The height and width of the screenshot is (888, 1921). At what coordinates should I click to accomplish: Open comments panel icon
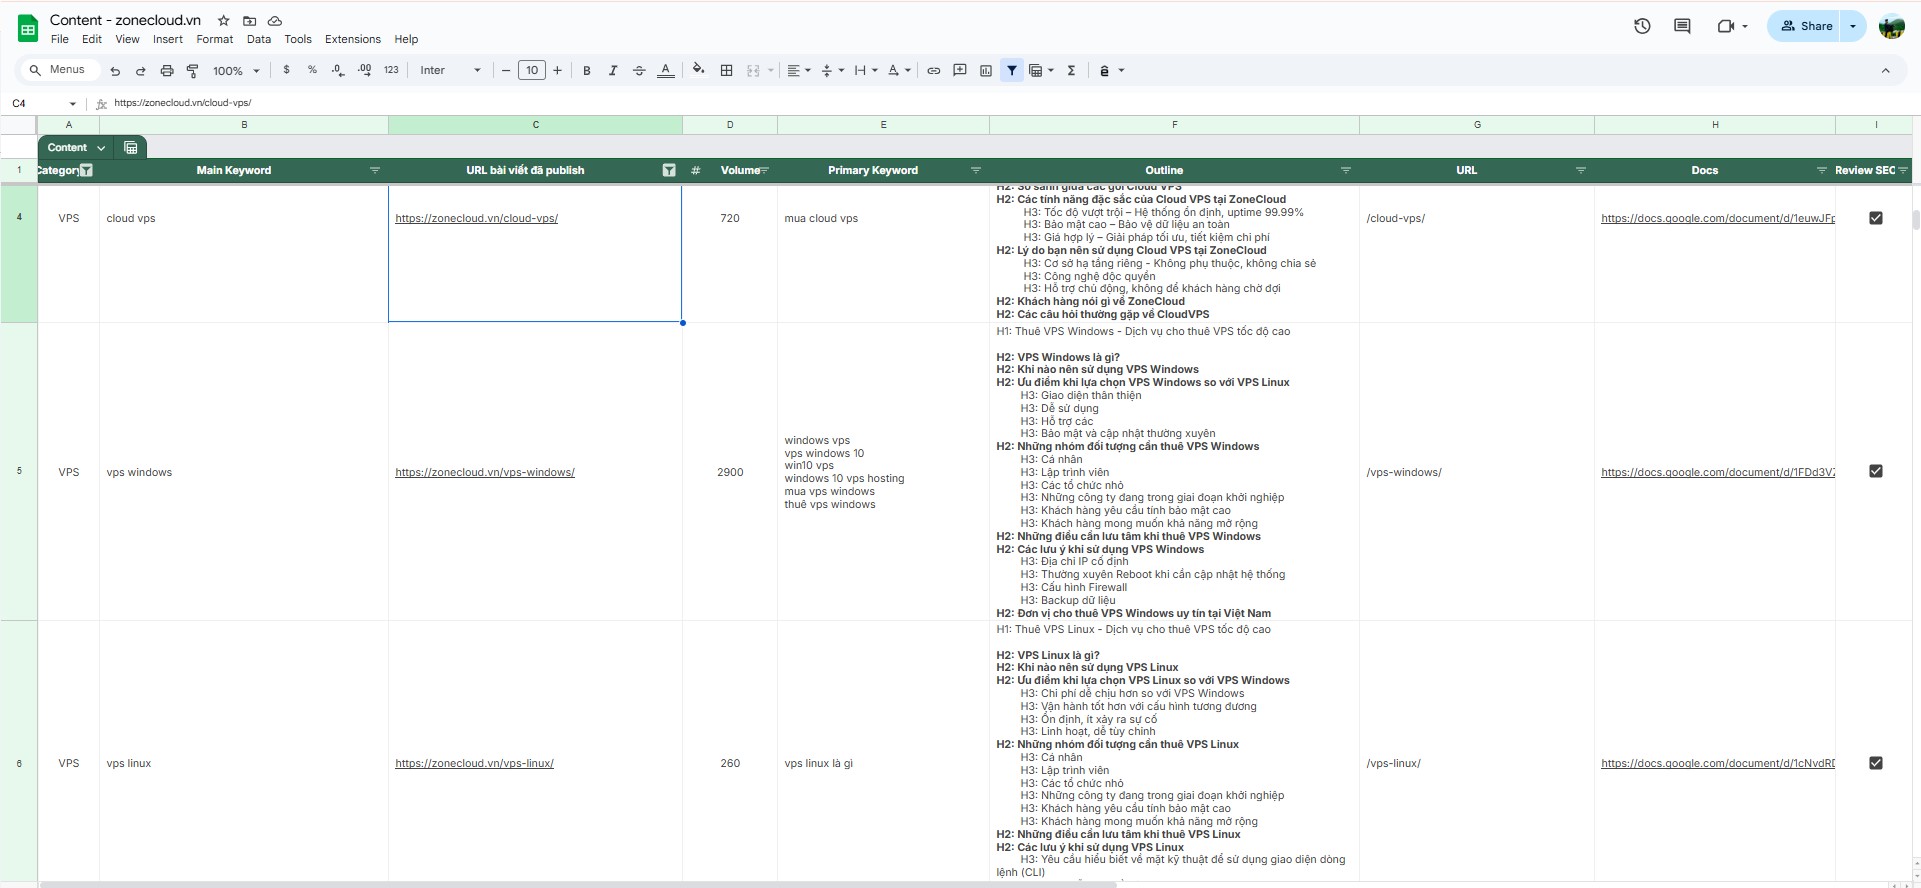(1682, 26)
